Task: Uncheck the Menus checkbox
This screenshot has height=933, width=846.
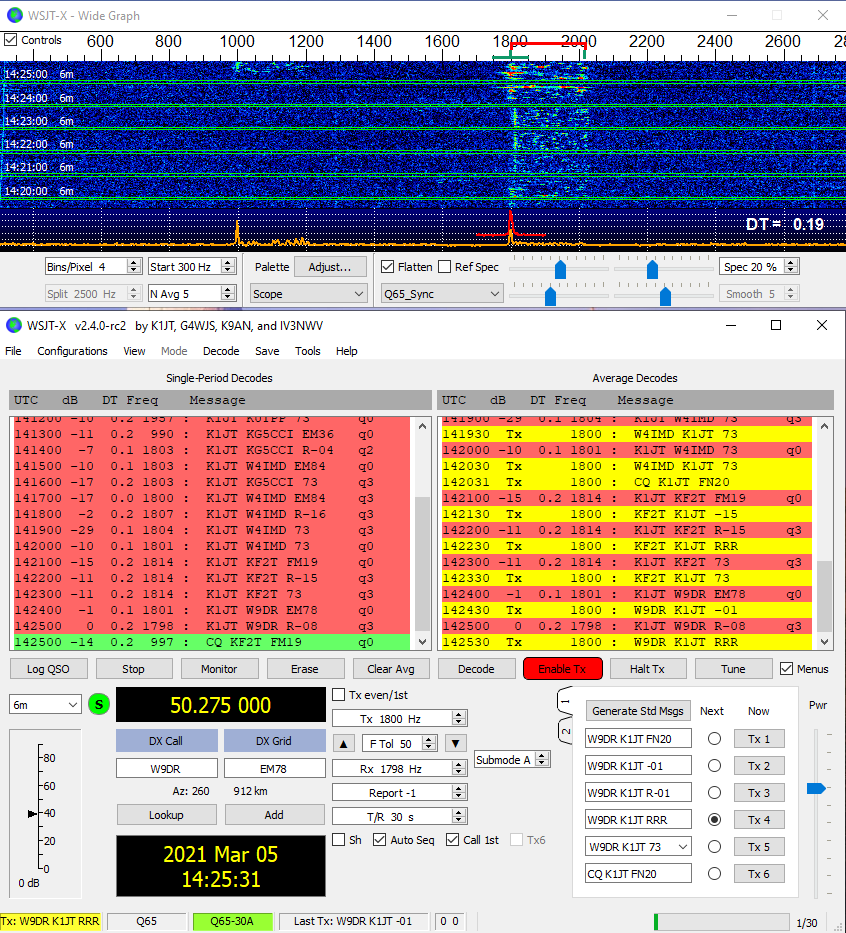Action: pos(787,669)
